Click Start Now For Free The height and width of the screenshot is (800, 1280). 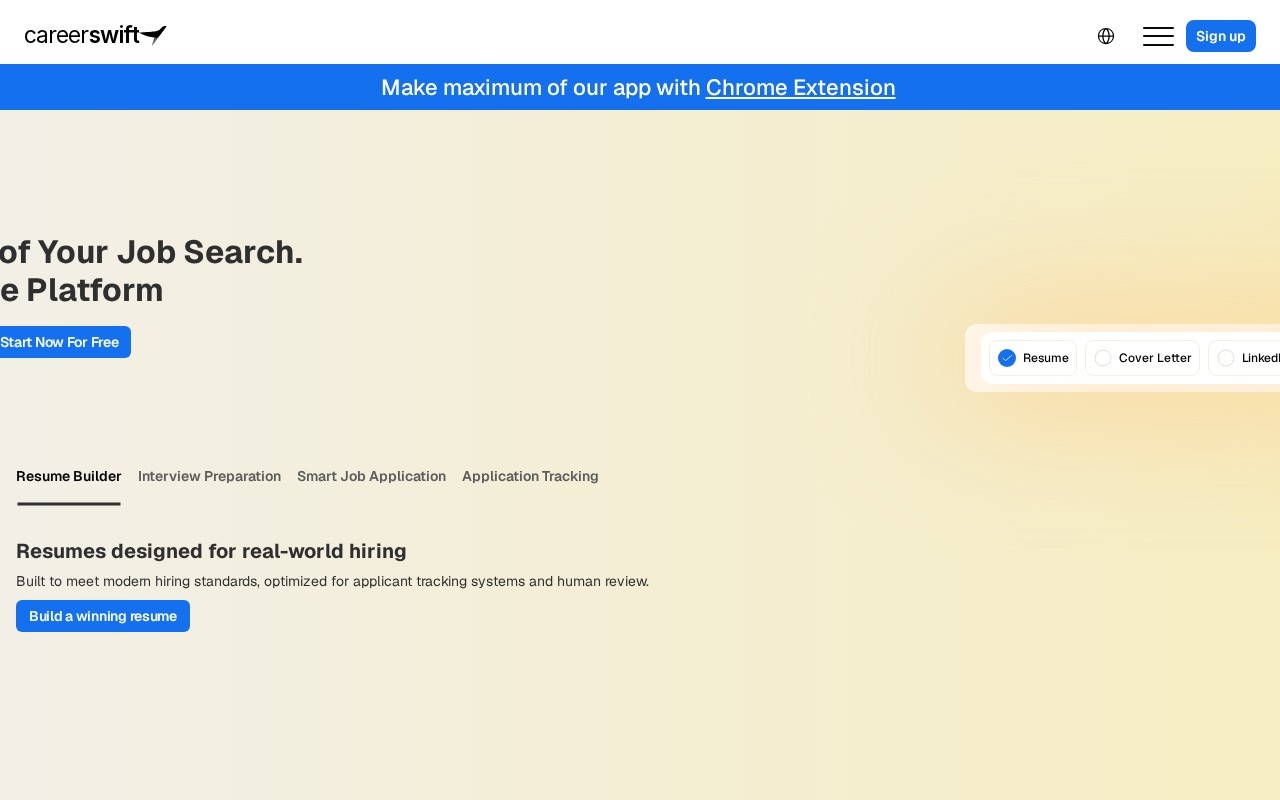click(59, 342)
